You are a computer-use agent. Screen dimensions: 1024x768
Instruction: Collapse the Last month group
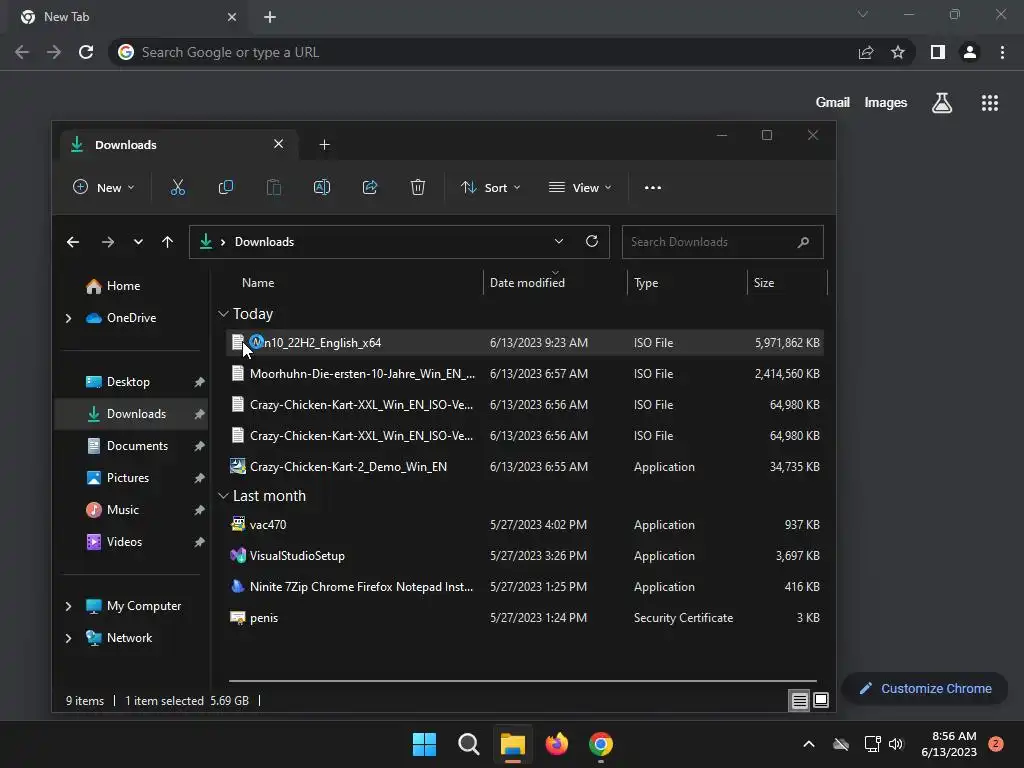pyautogui.click(x=223, y=496)
